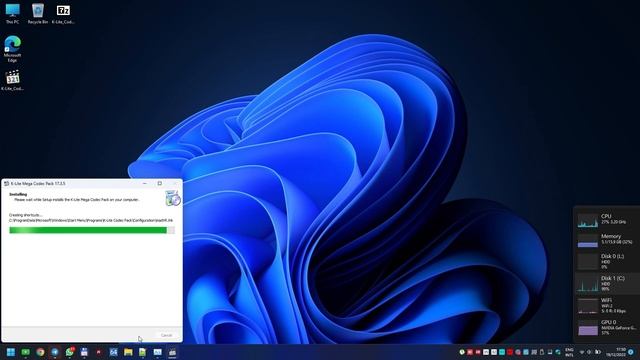Open the green app next to Start
The height and width of the screenshot is (360, 640).
[x=26, y=352]
